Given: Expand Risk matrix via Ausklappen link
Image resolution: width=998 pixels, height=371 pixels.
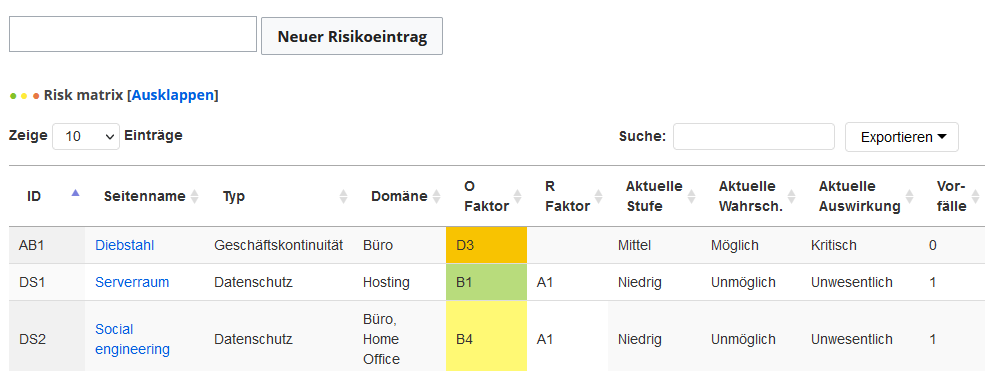Looking at the screenshot, I should (x=172, y=95).
